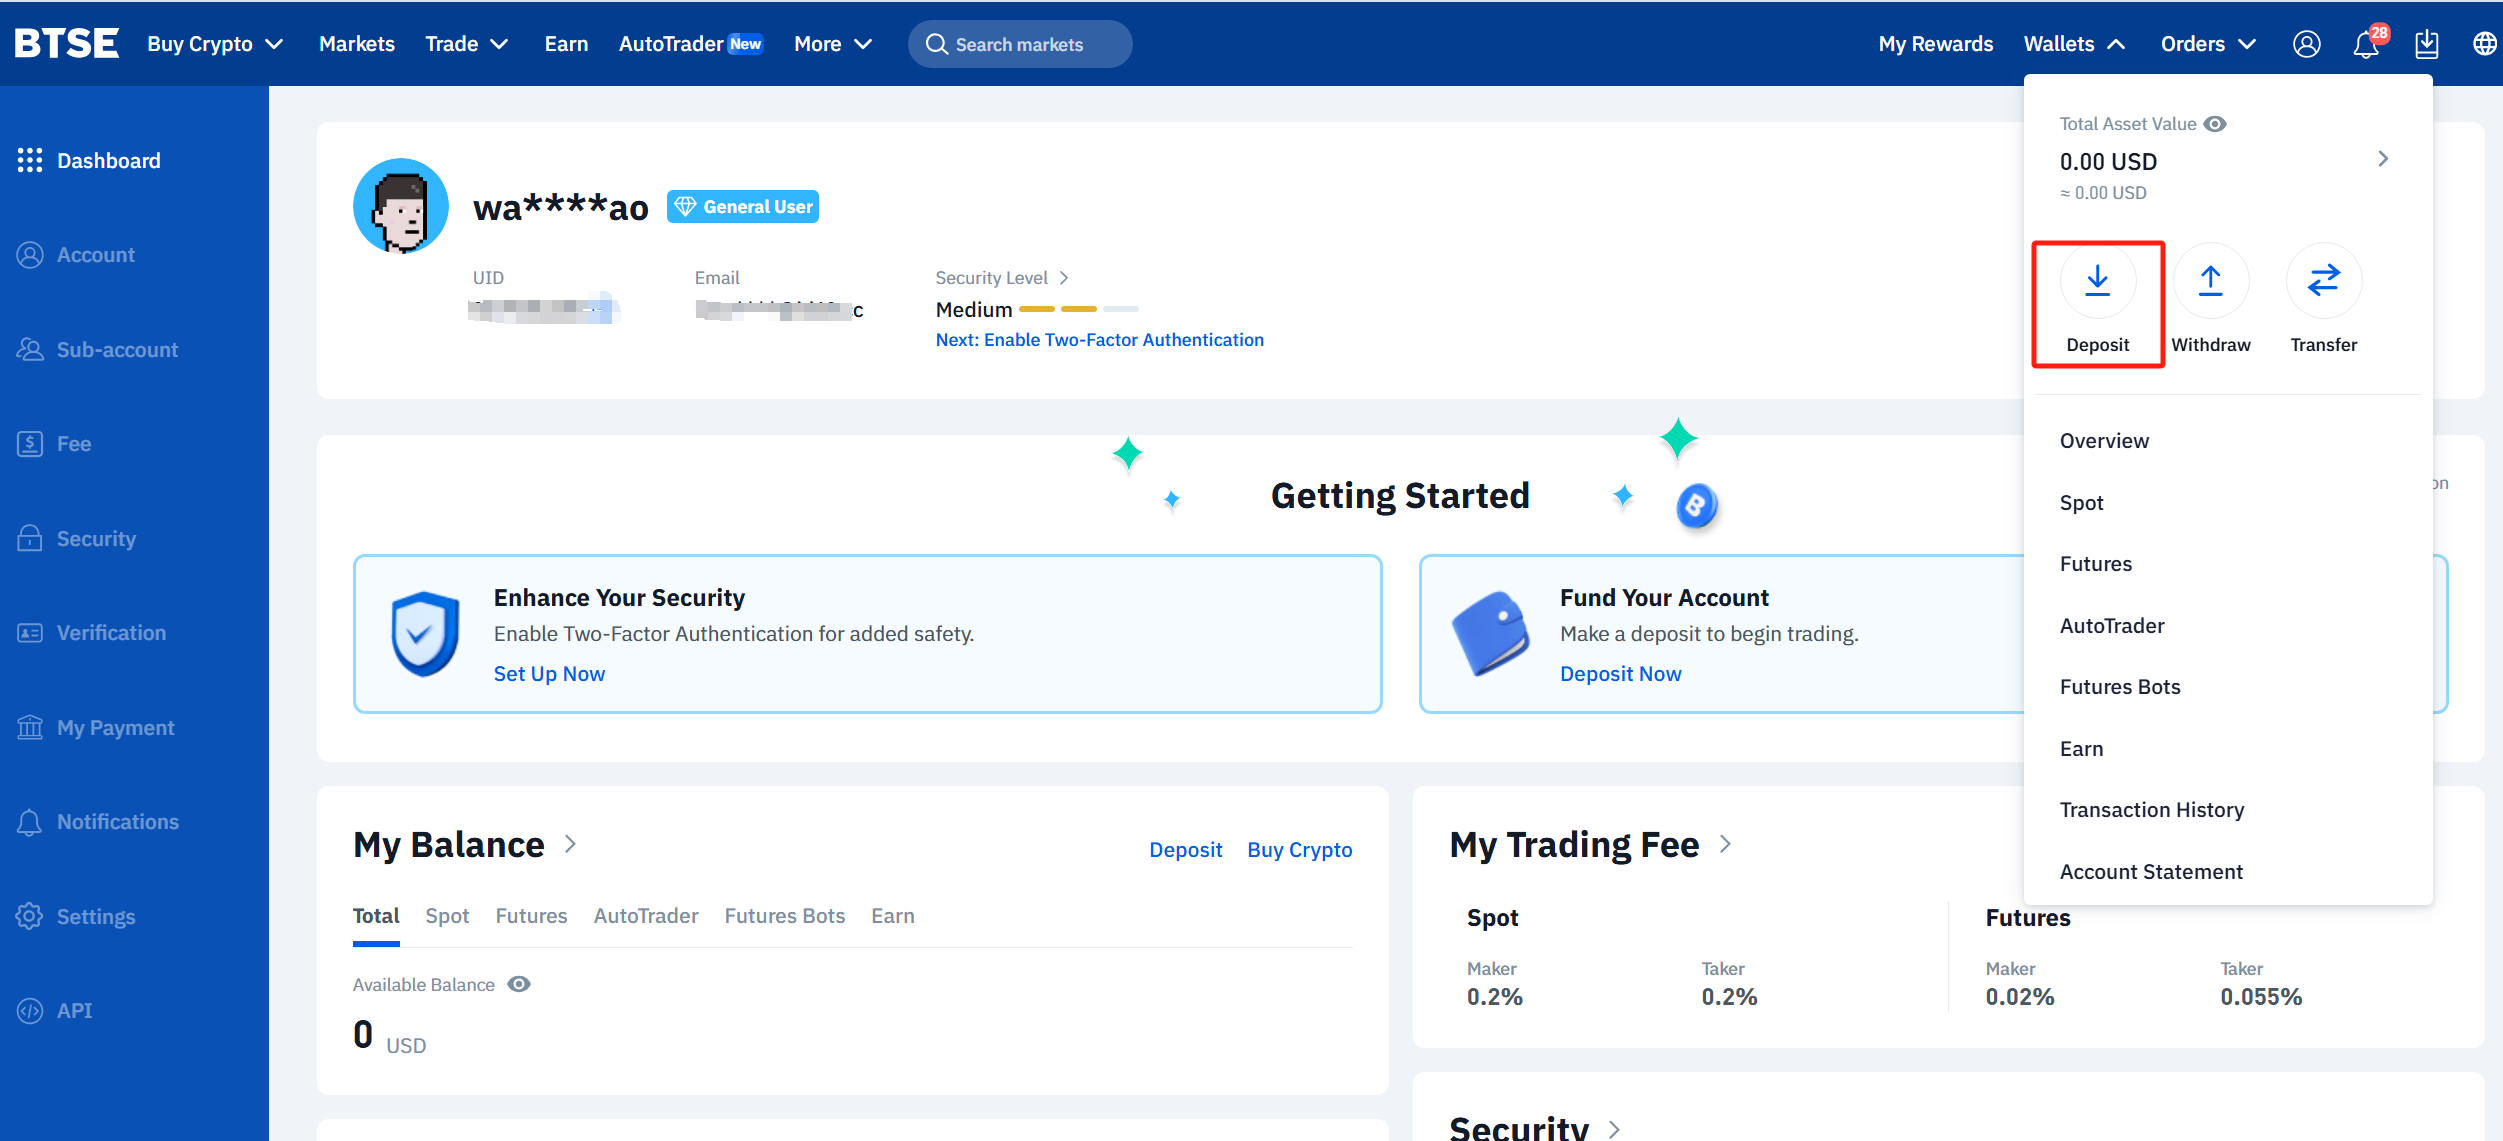
Task: Click the Set Up Now link
Action: click(549, 674)
